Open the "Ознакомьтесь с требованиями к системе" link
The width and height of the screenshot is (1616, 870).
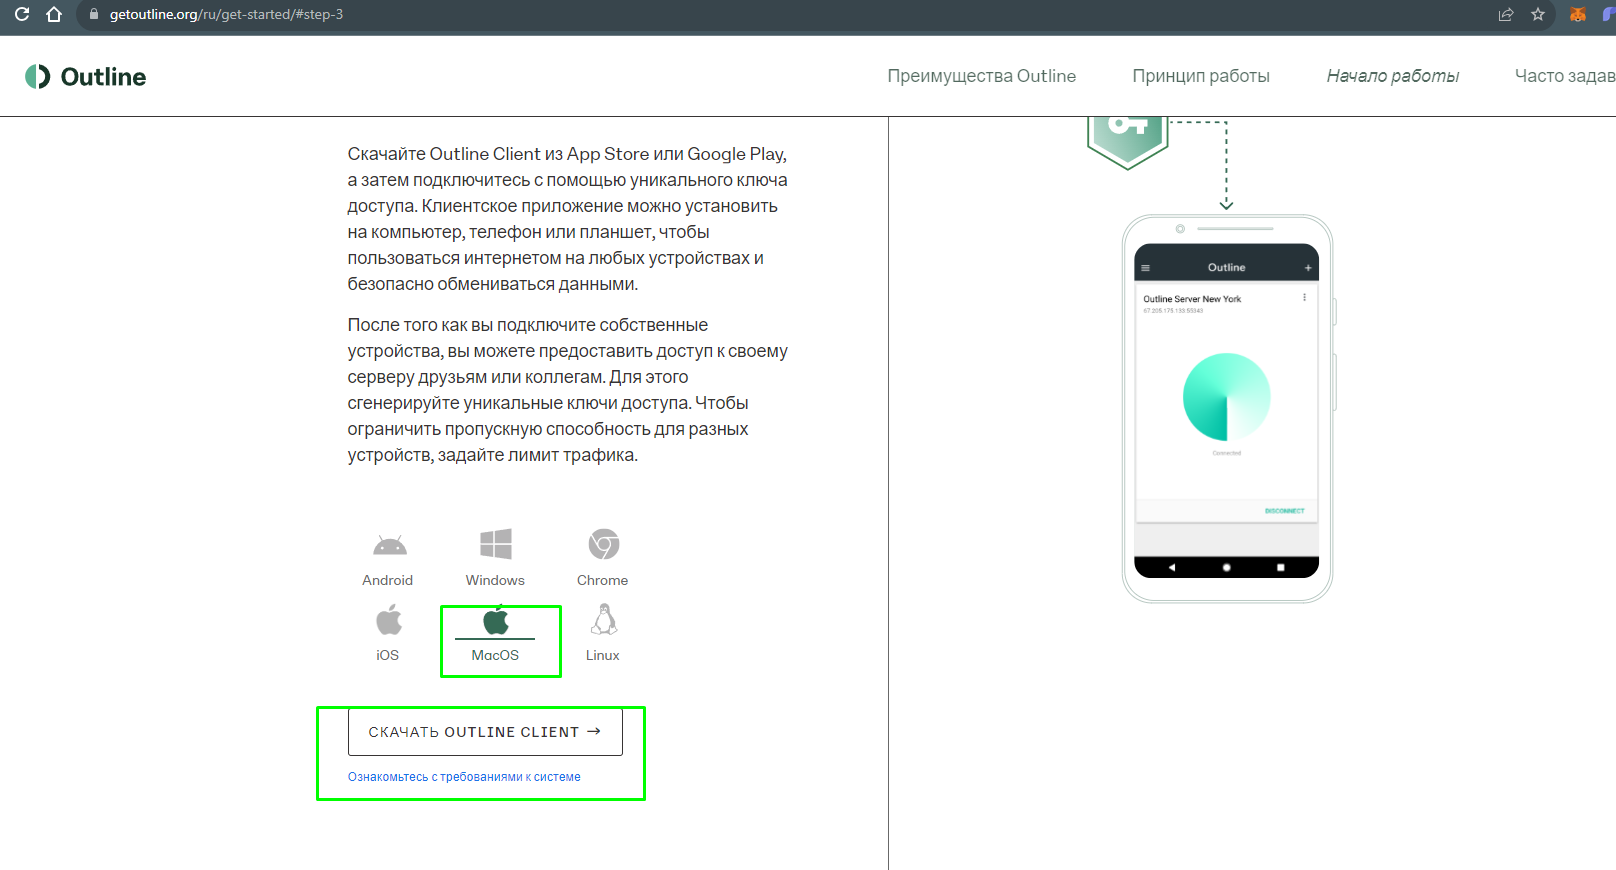click(464, 777)
